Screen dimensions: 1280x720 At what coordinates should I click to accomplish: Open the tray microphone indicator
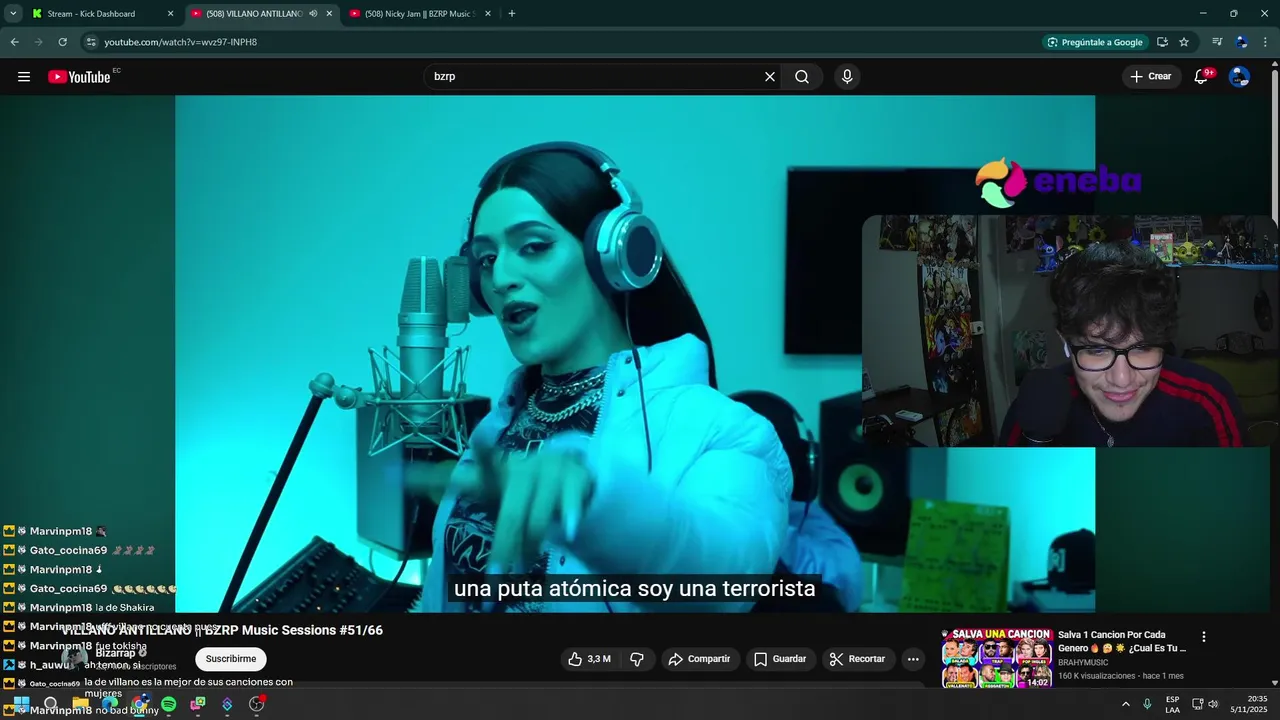(1147, 704)
